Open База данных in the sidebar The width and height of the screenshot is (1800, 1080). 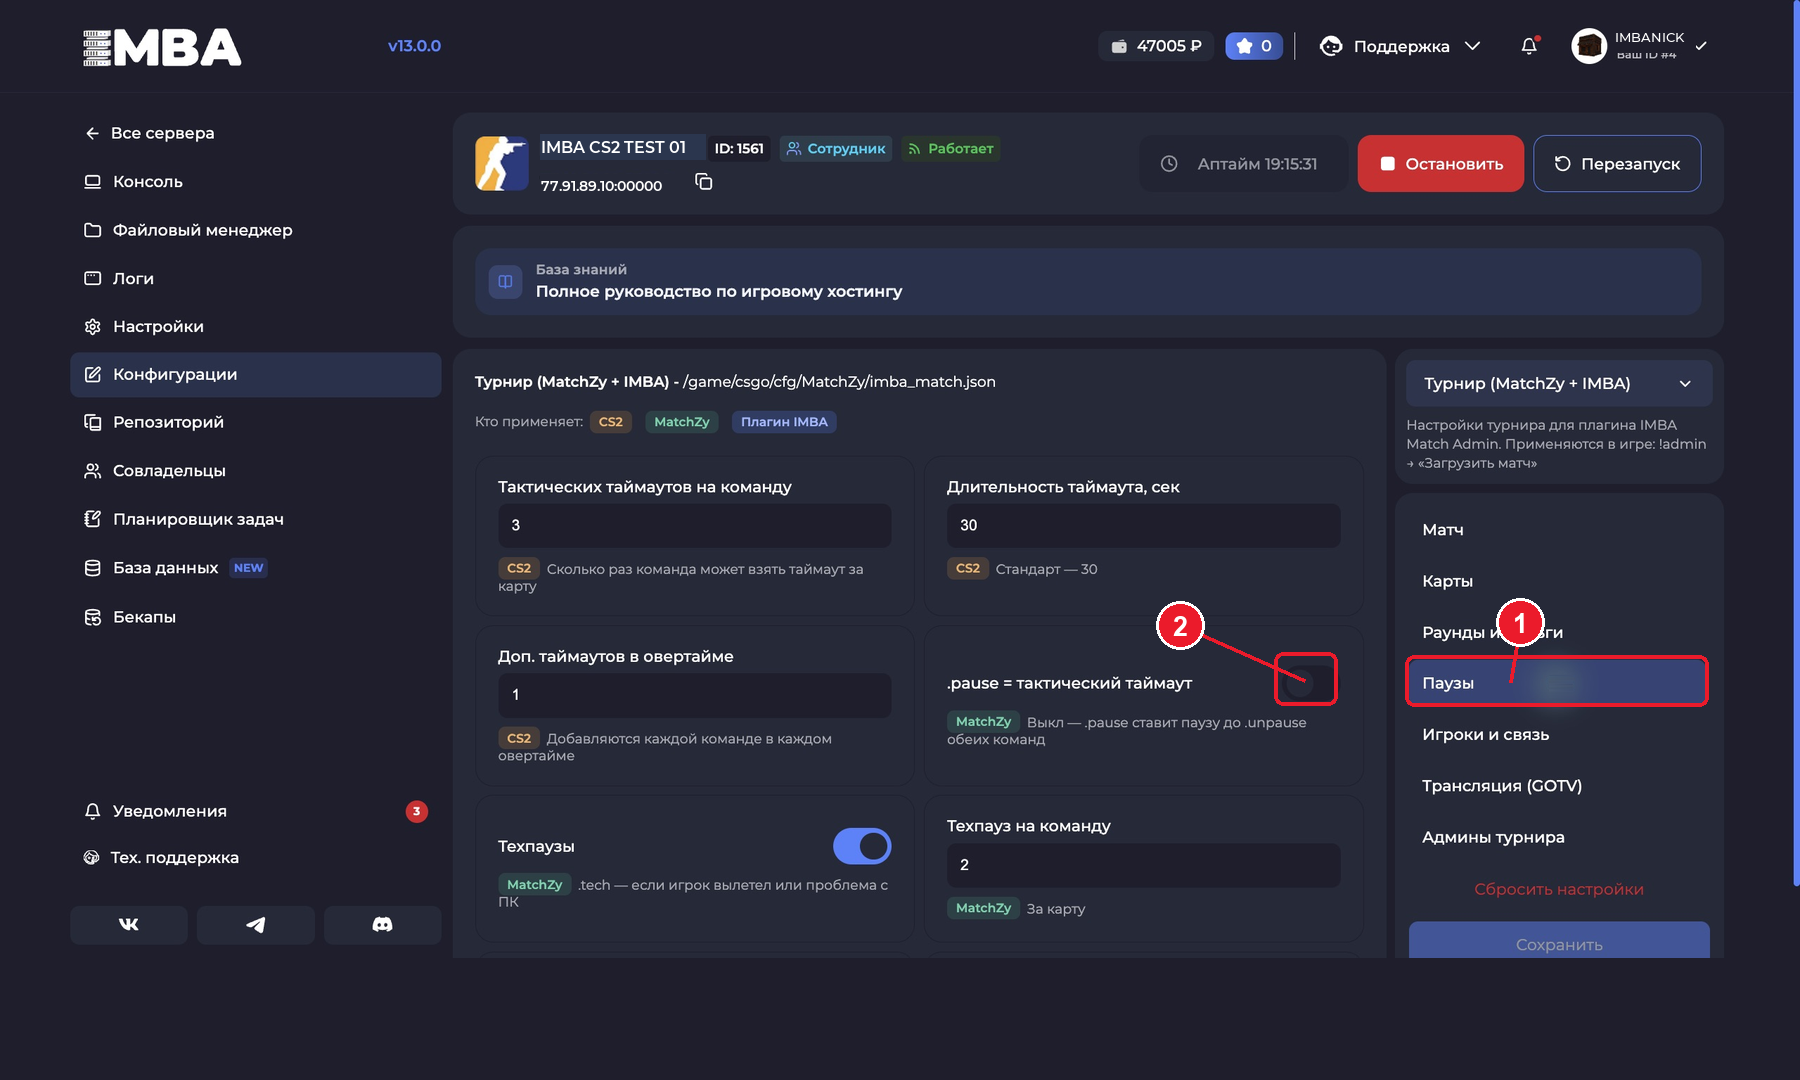coord(255,568)
